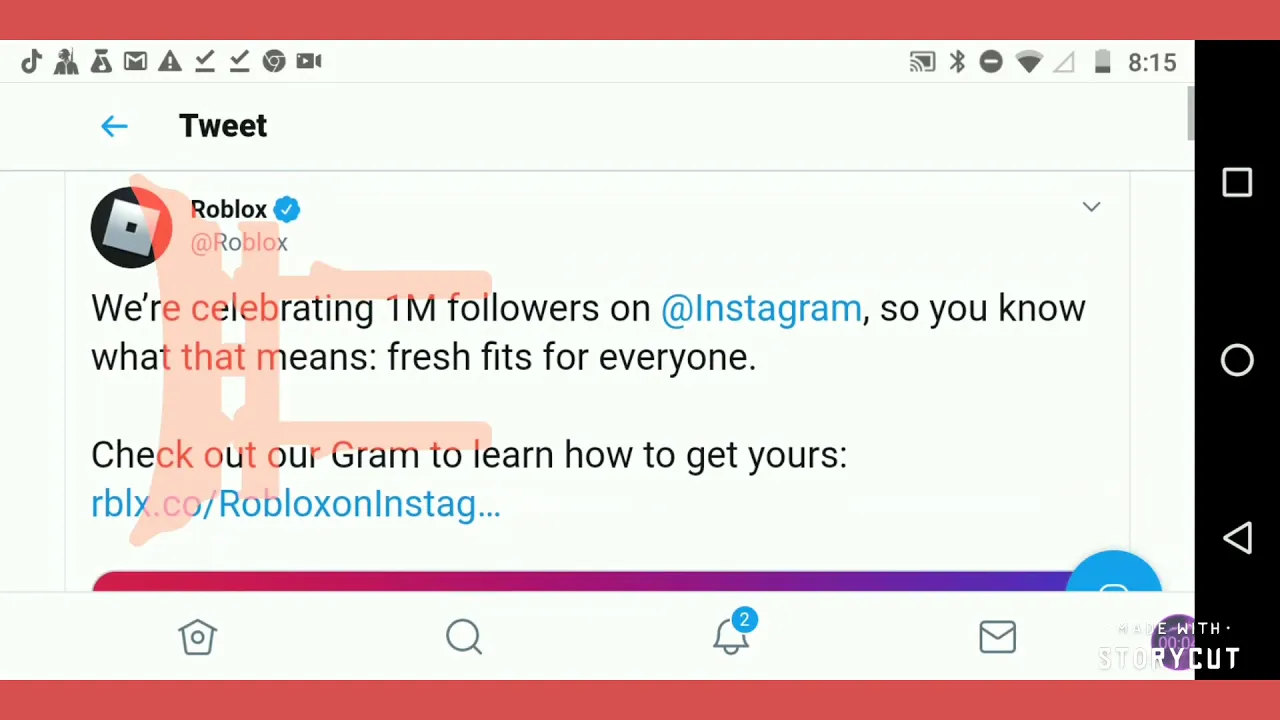The image size is (1280, 720).
Task: Go back using the blue arrow
Action: click(114, 126)
